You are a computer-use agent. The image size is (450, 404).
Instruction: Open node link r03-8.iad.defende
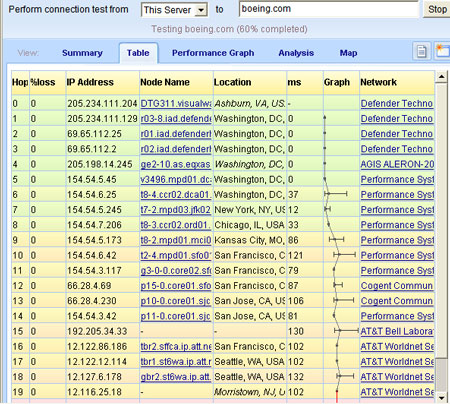176,119
